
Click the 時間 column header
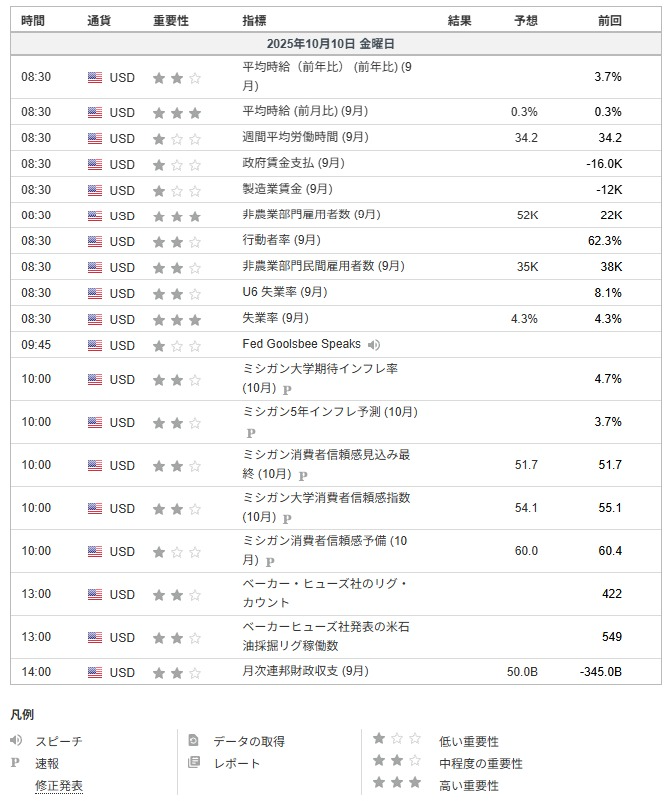pos(32,20)
